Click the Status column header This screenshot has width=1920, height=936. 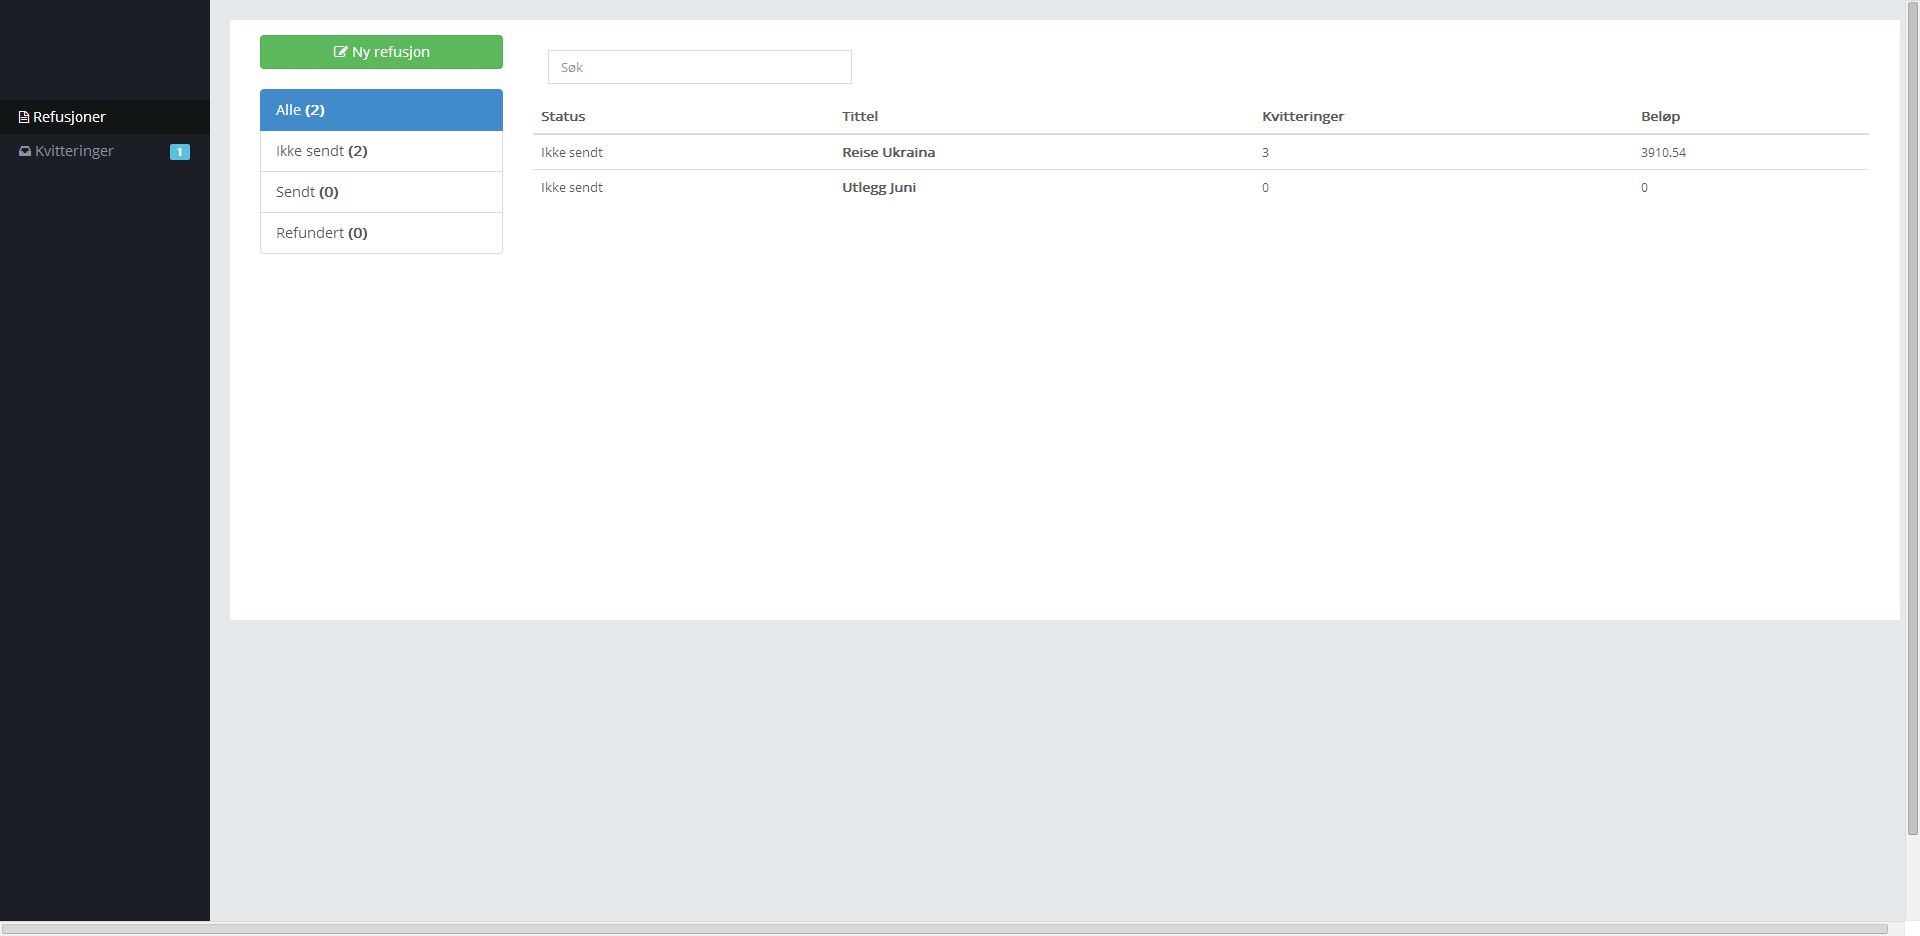(x=563, y=116)
